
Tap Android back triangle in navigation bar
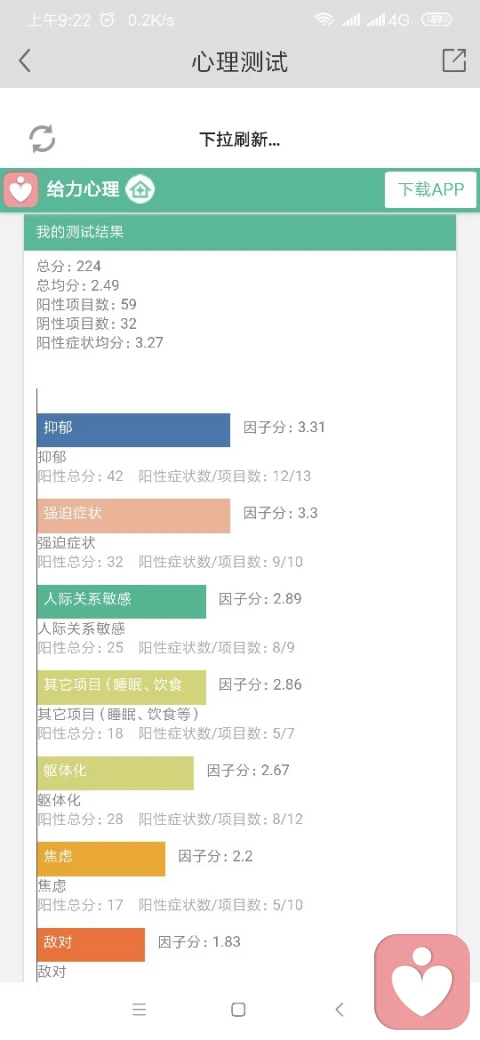(x=339, y=1009)
